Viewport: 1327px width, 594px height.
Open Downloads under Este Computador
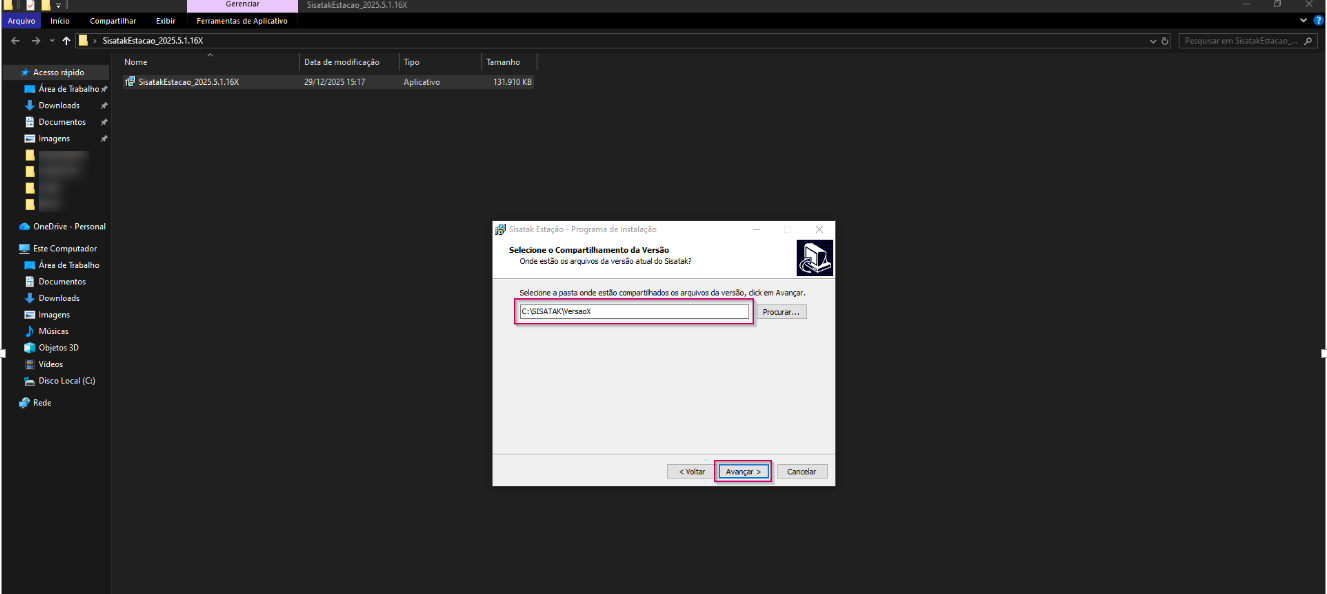pos(59,298)
